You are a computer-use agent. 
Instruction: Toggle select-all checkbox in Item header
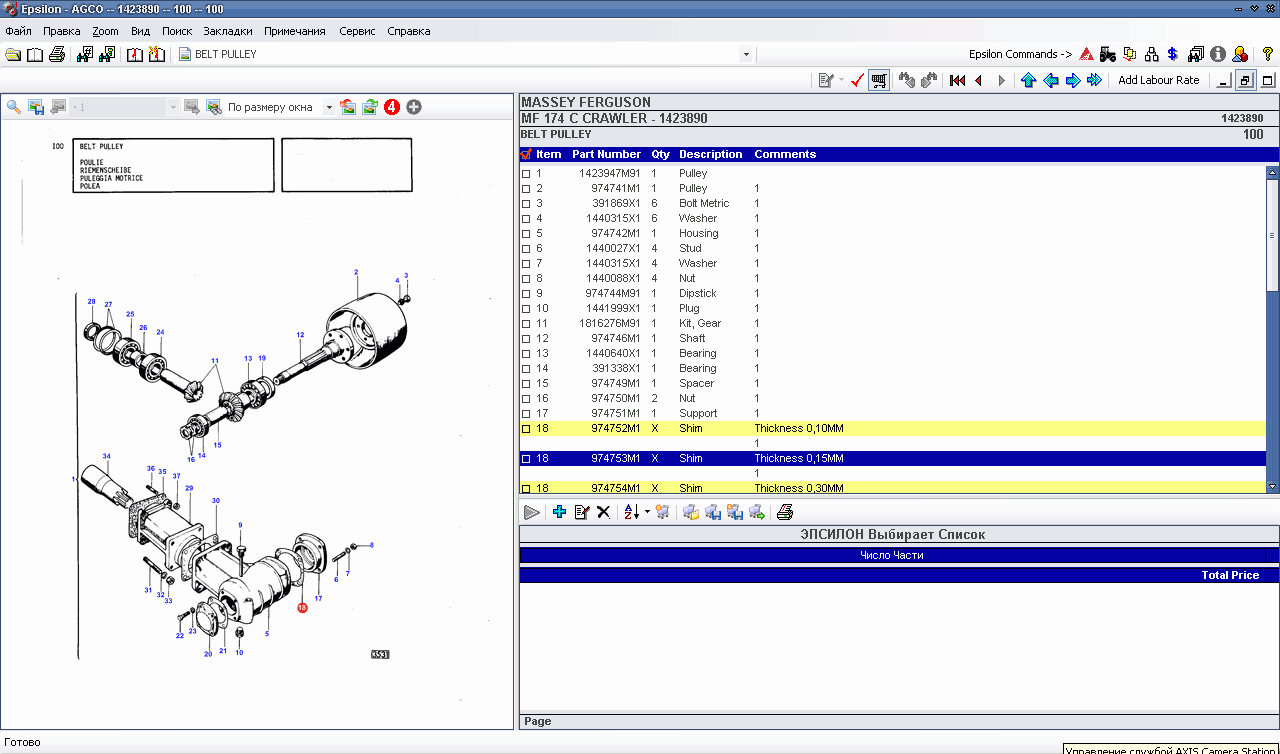point(527,154)
